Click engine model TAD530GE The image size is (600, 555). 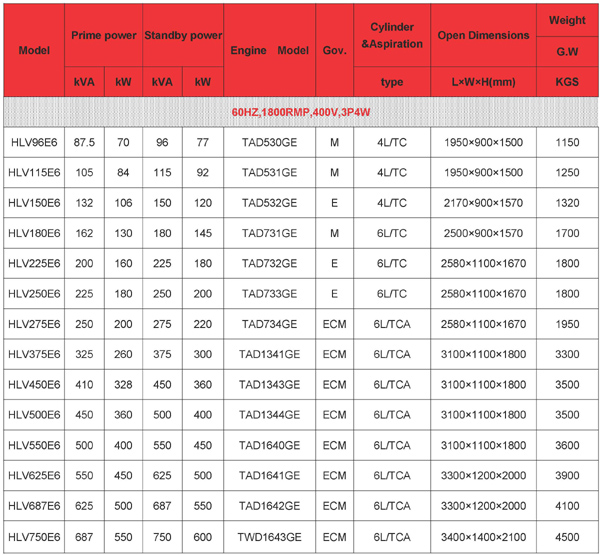pyautogui.click(x=269, y=142)
